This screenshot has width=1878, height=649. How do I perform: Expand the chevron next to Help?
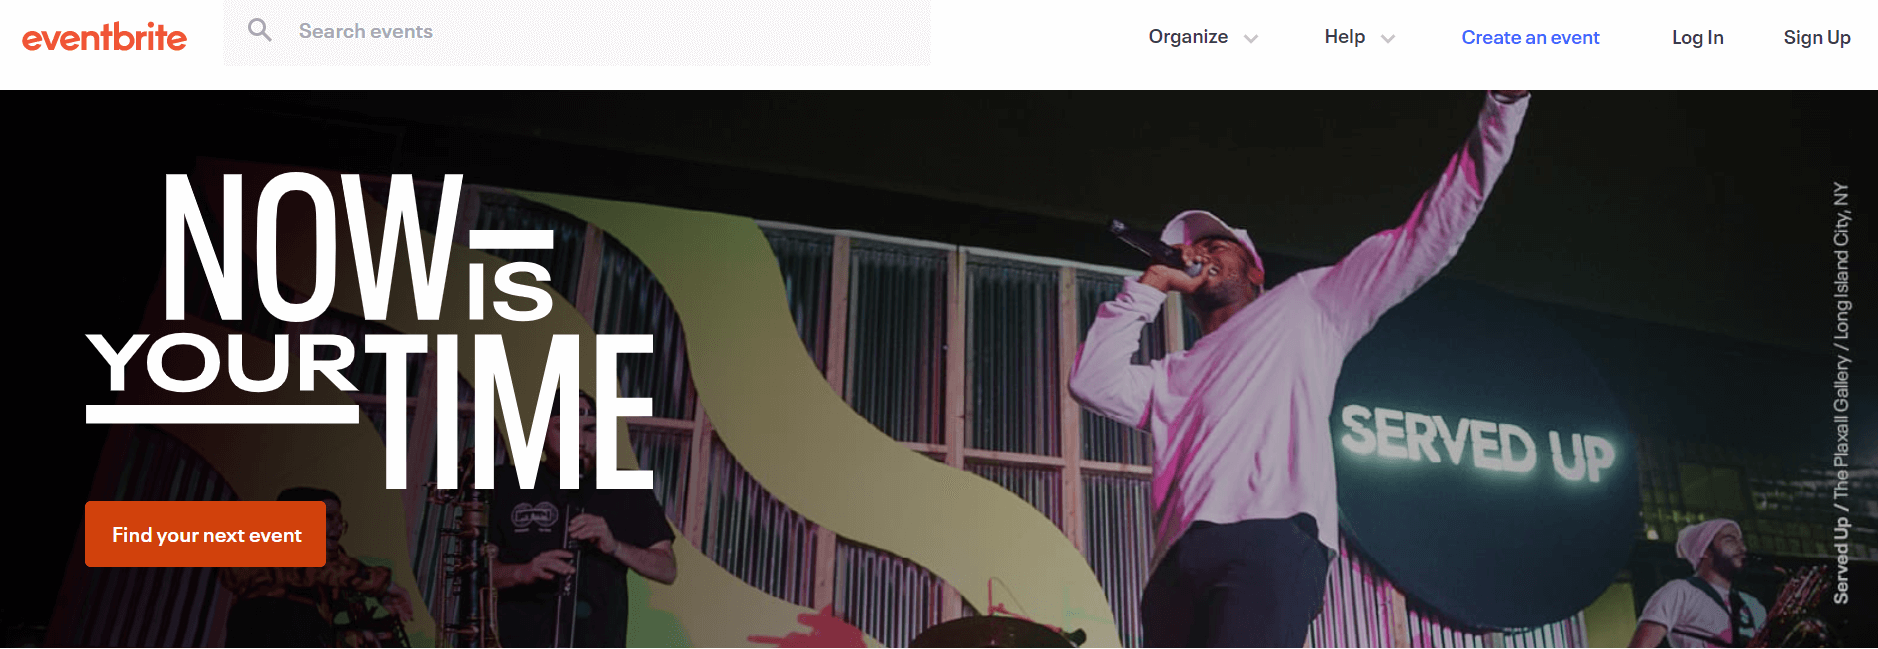point(1388,39)
